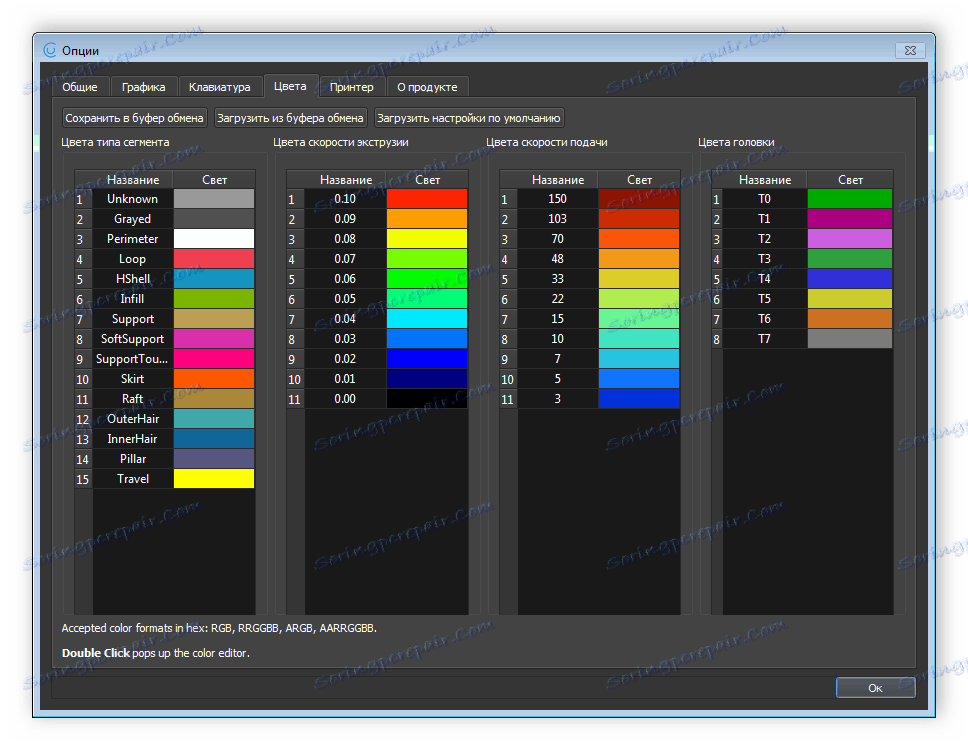
Task: Click Загрузить из буфера обмена button
Action: click(290, 118)
